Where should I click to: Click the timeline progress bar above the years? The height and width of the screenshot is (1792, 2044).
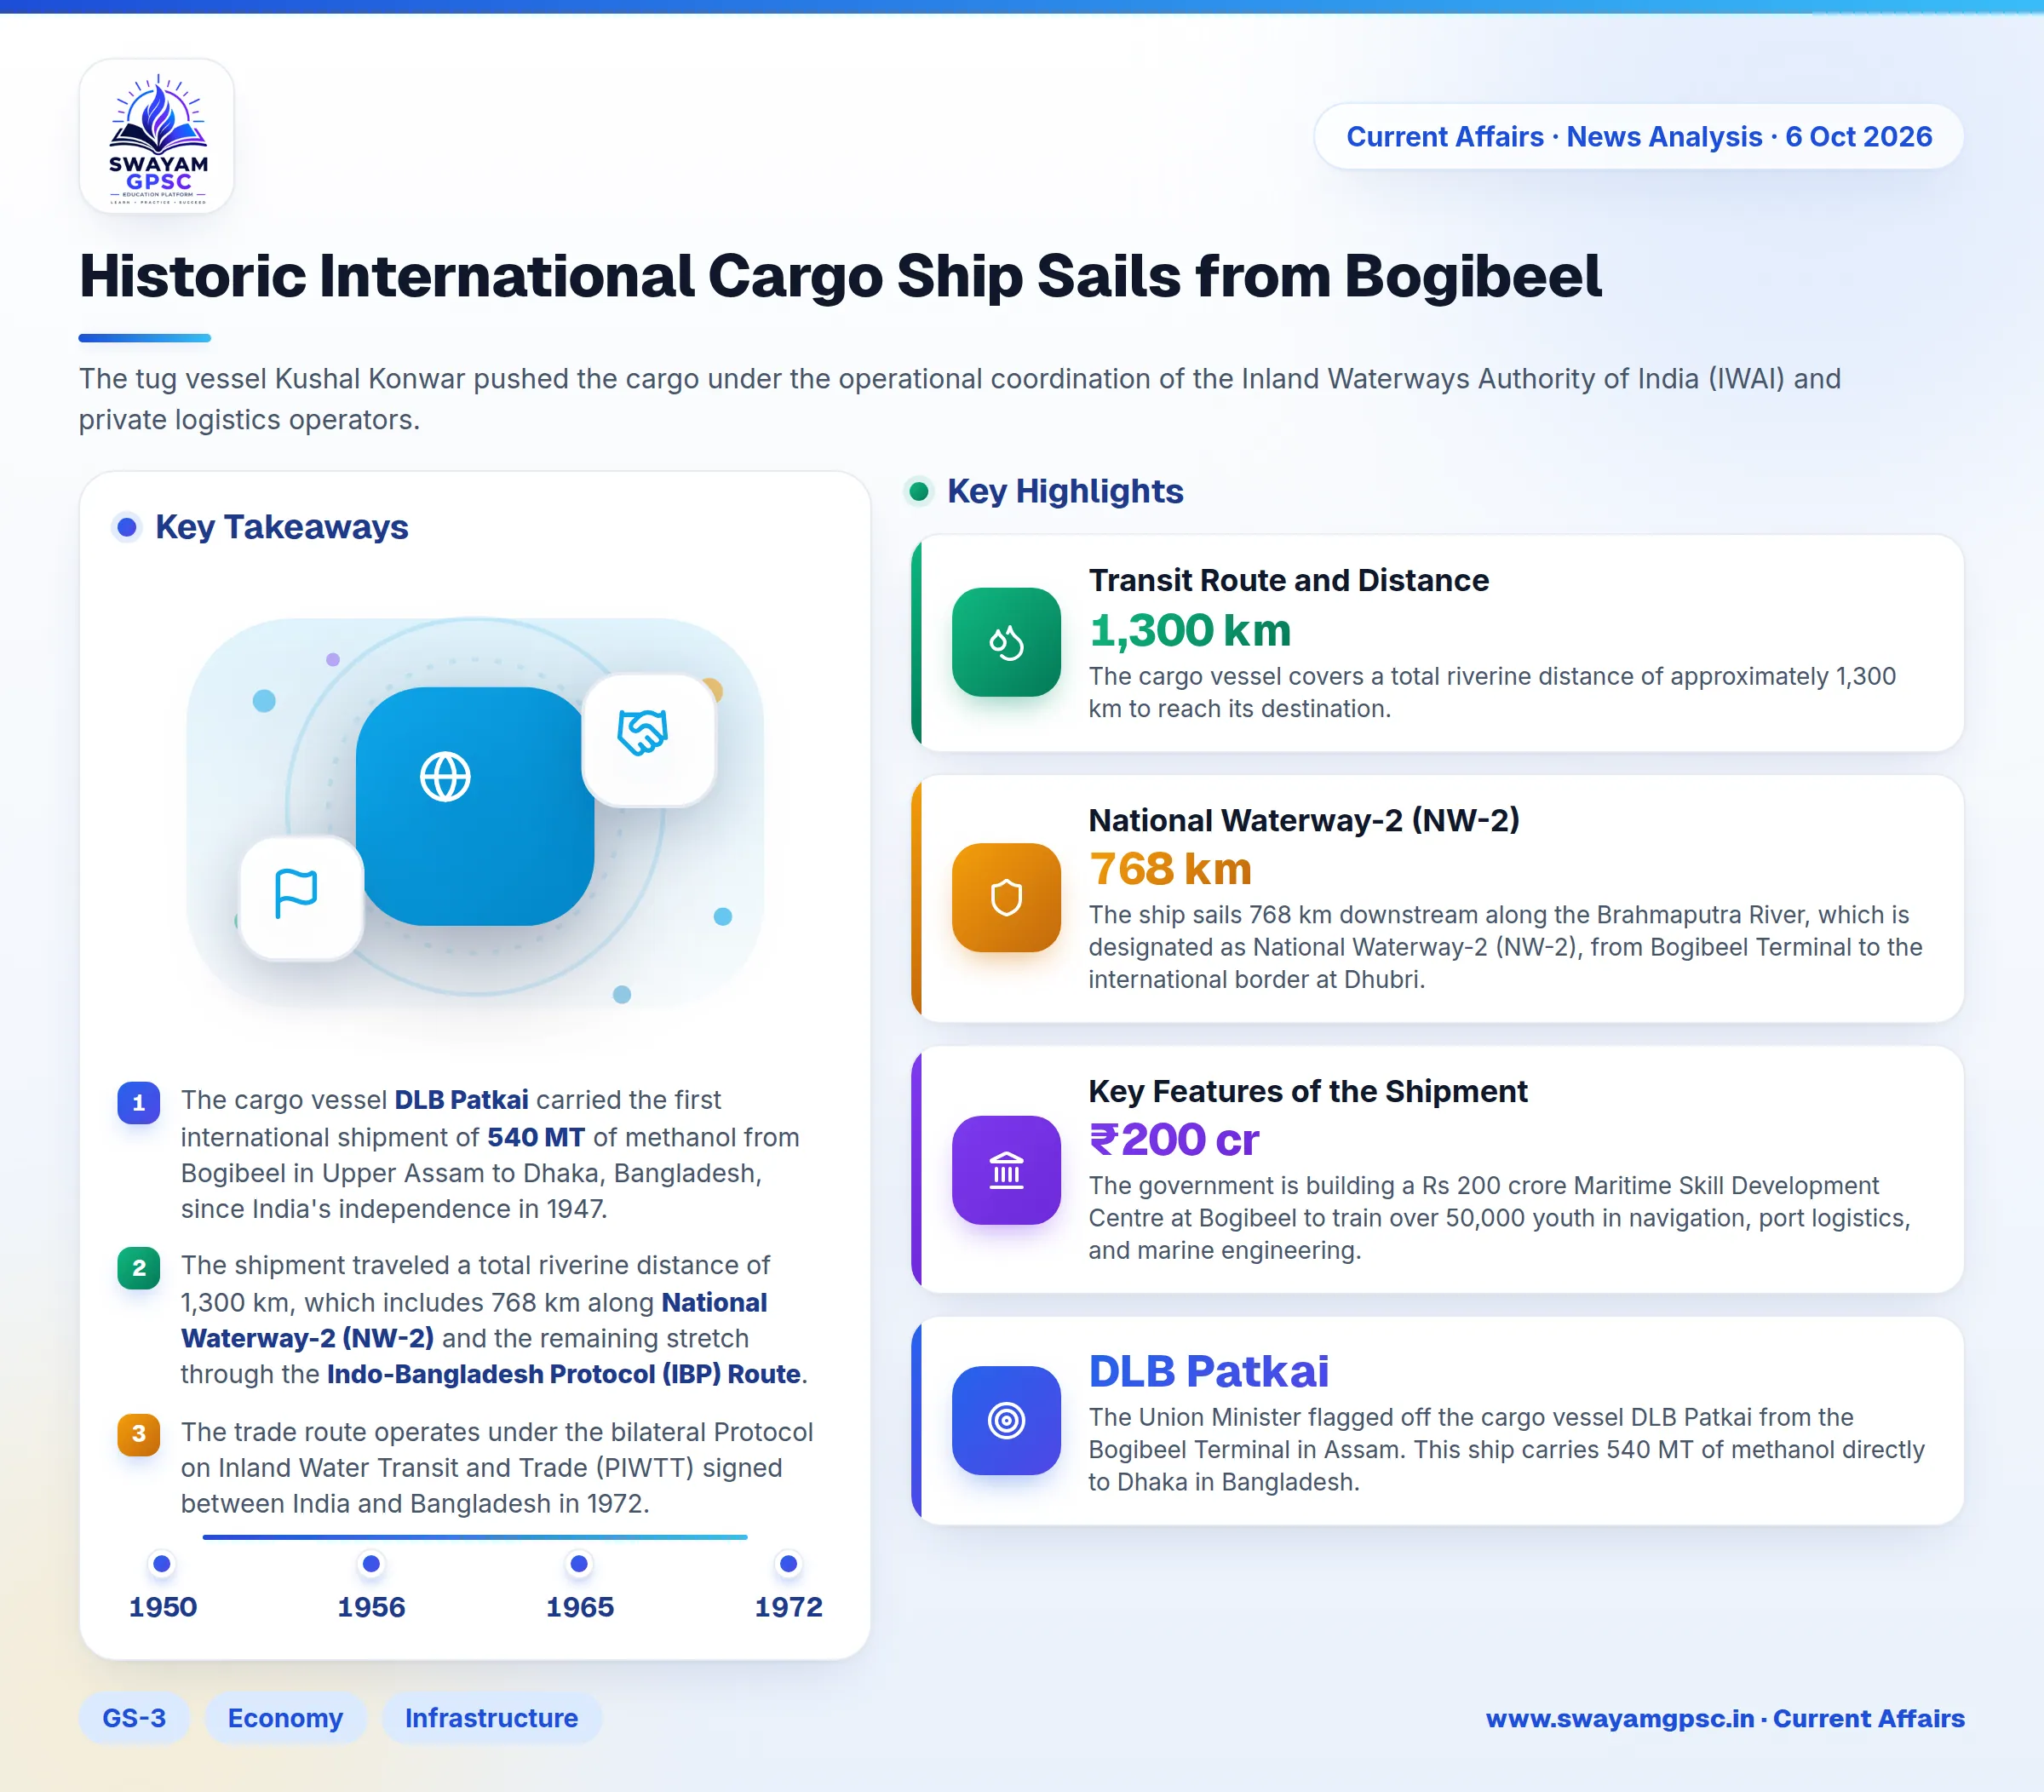475,1537
